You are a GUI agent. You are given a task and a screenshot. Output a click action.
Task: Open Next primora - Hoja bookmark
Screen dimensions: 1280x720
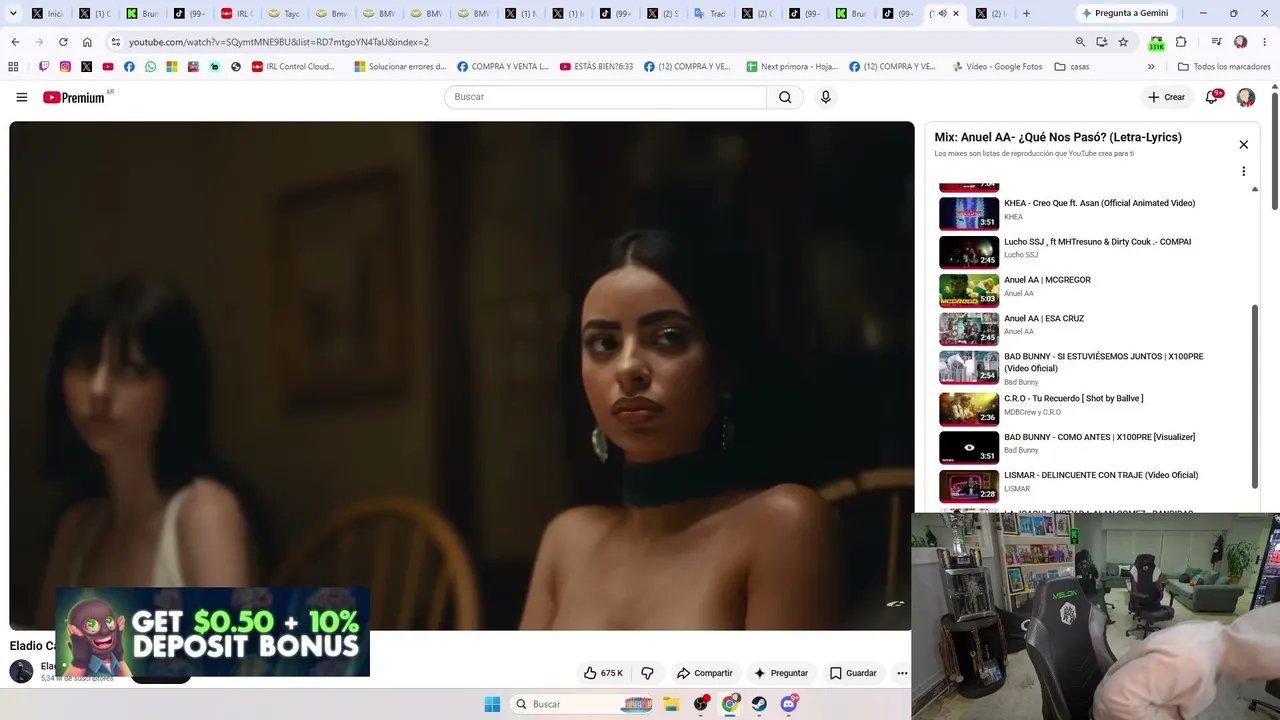click(792, 67)
